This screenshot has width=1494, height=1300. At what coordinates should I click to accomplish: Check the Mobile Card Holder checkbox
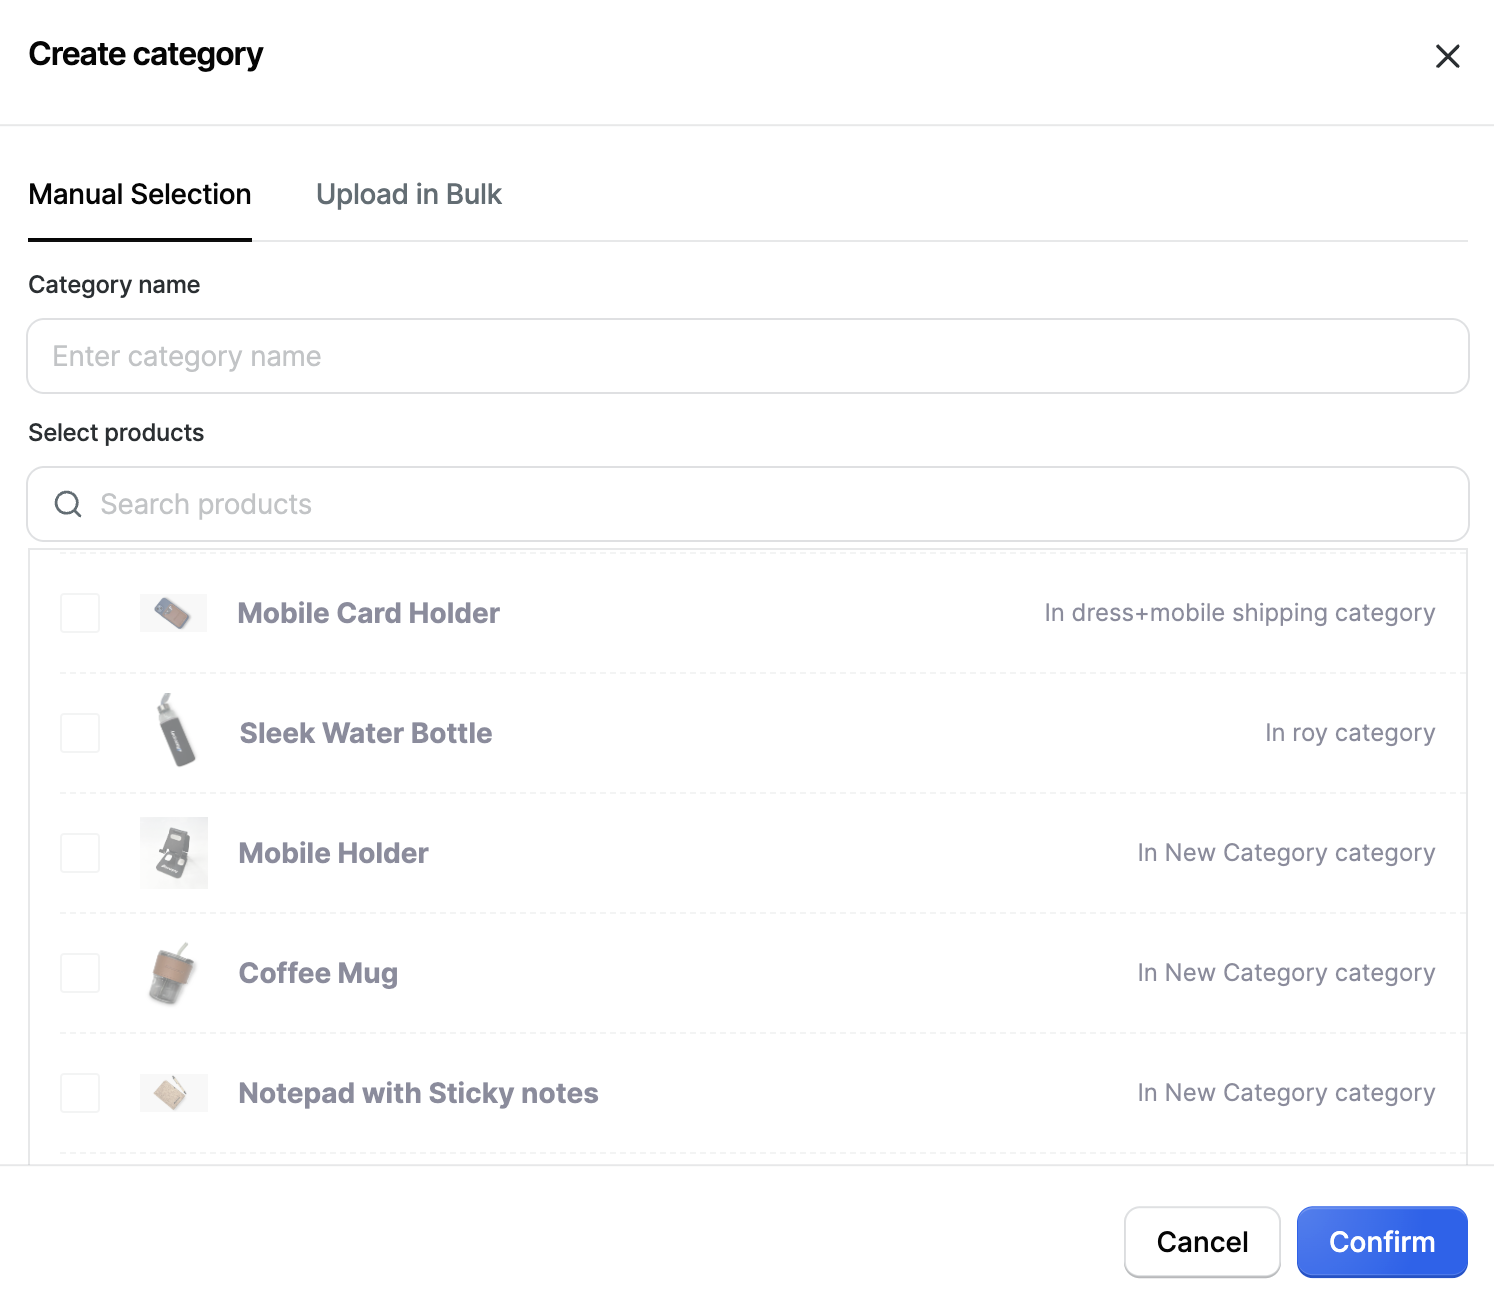(x=79, y=613)
